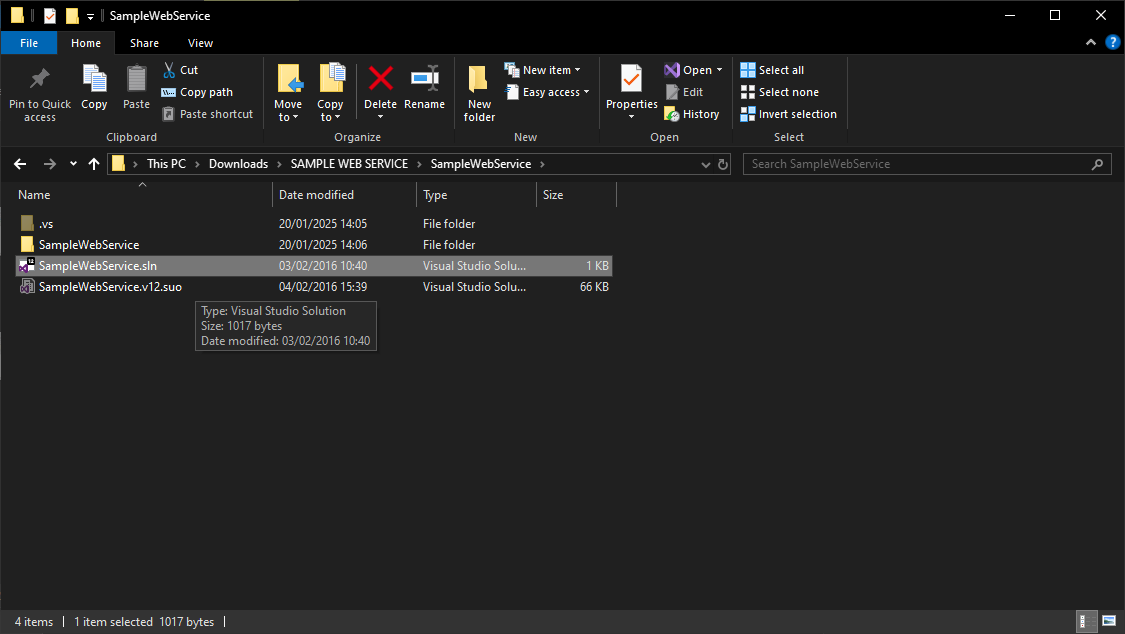Click Select none in ribbon
Screen dimensions: 1125x634
click(x=779, y=92)
